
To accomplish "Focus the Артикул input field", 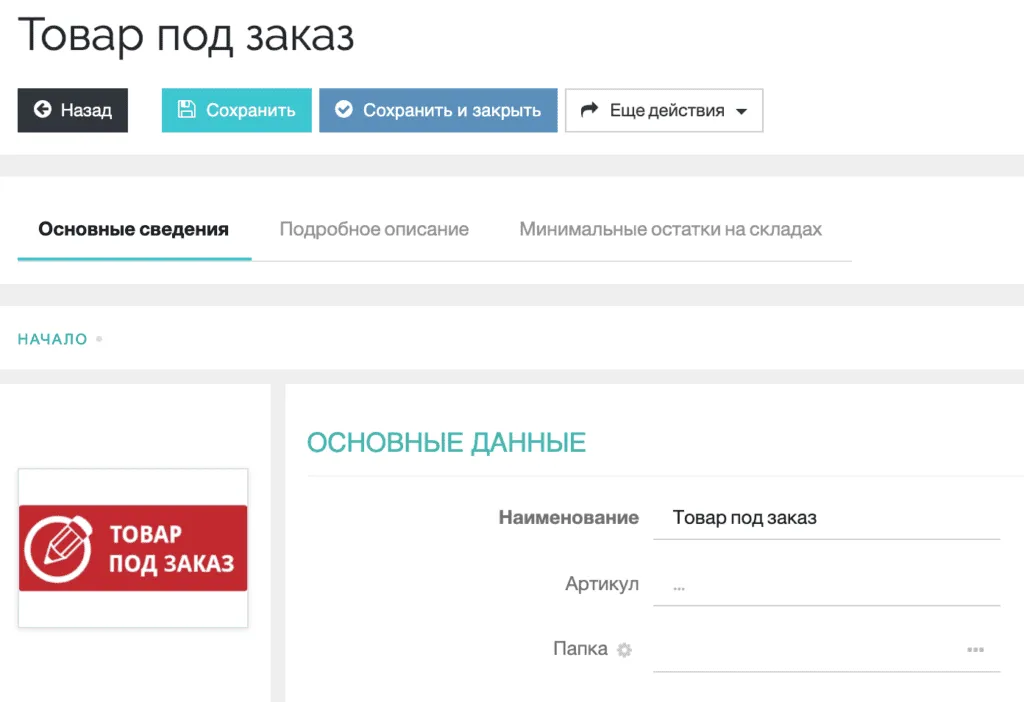I will 826,584.
